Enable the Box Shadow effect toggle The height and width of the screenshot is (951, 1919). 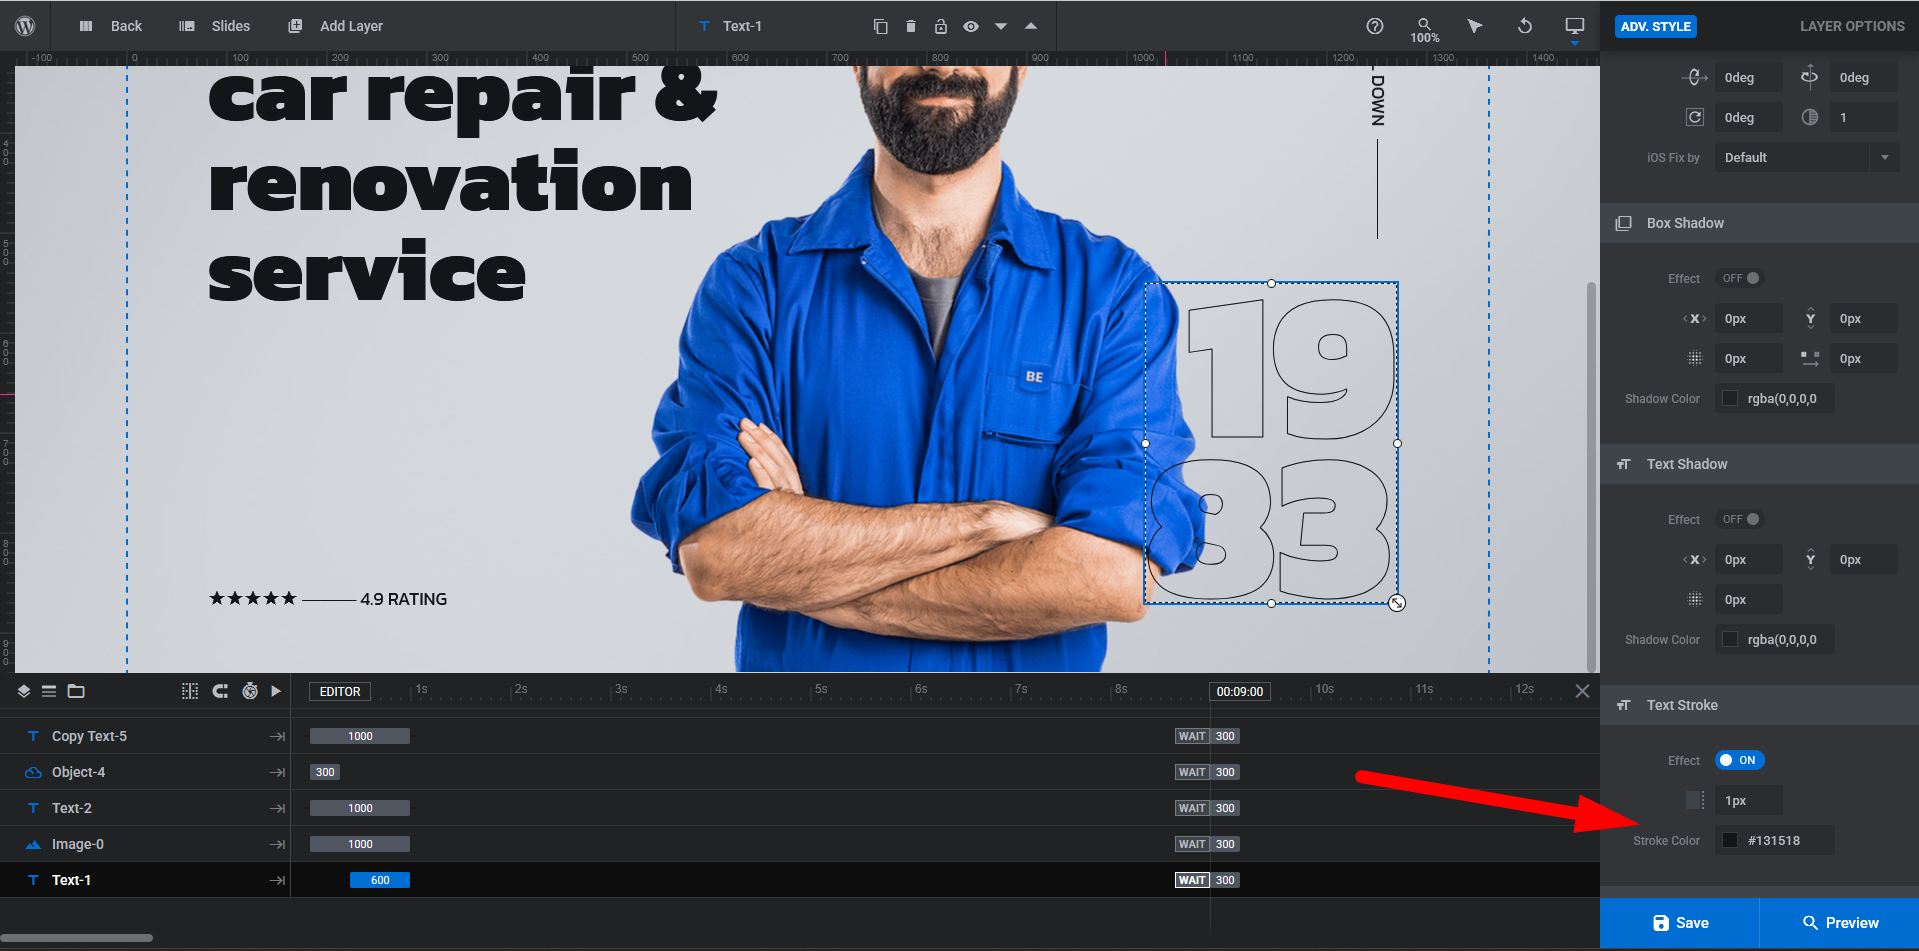pos(1741,278)
